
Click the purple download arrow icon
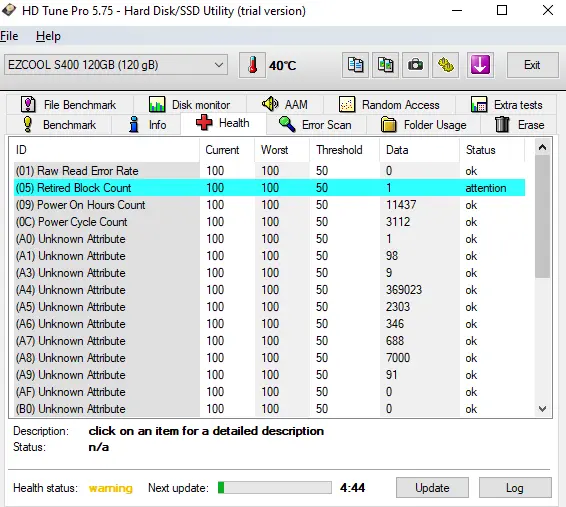tap(480, 65)
